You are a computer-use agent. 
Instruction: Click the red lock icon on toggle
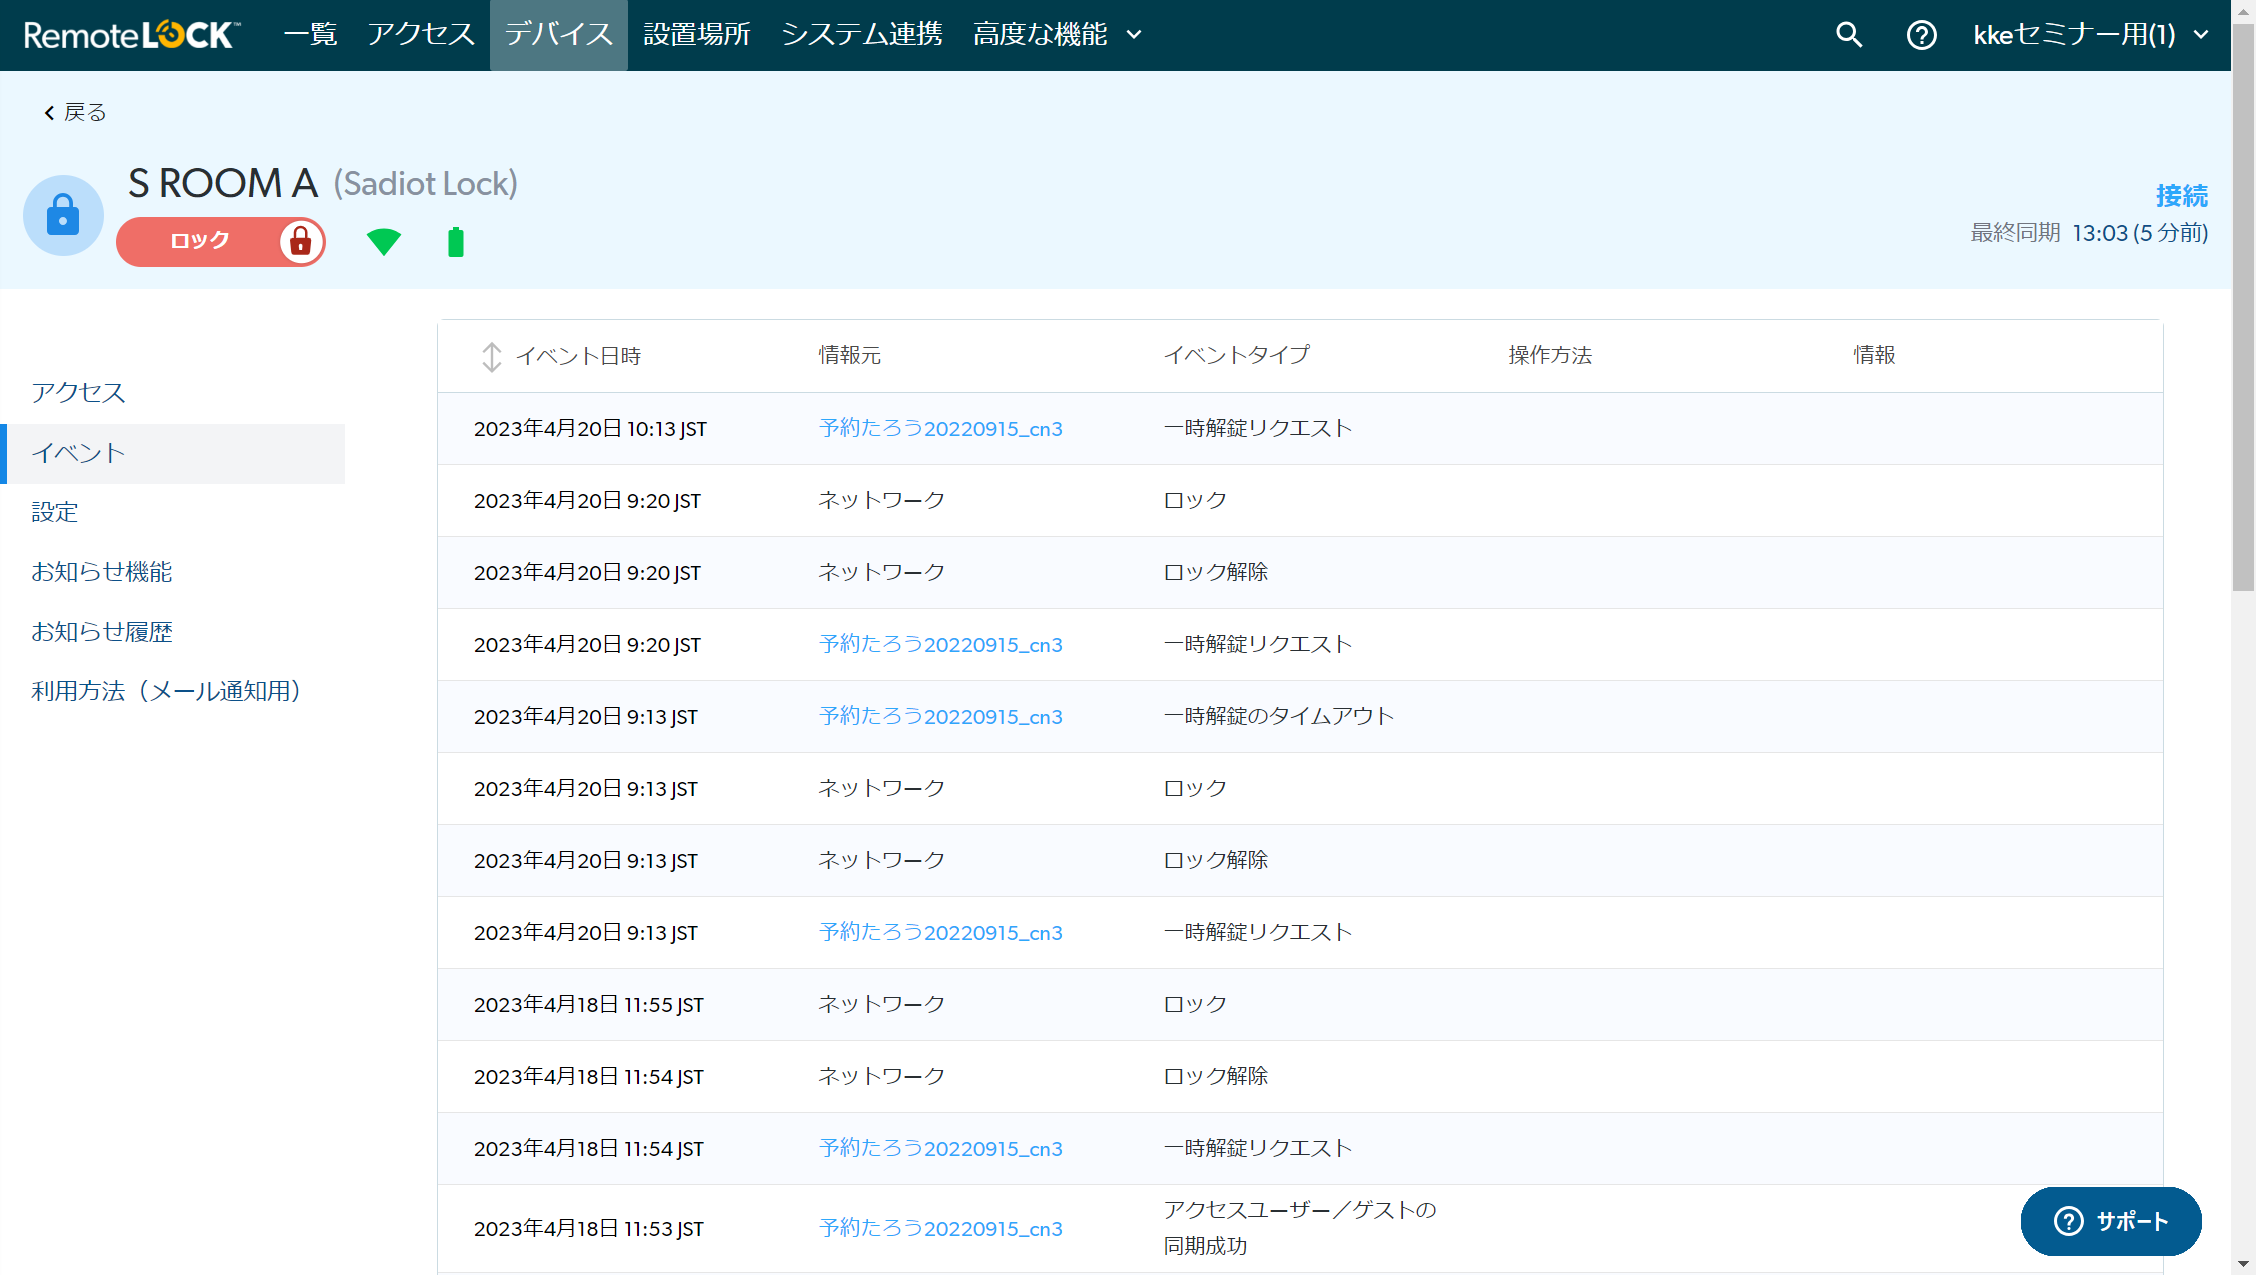click(x=300, y=241)
